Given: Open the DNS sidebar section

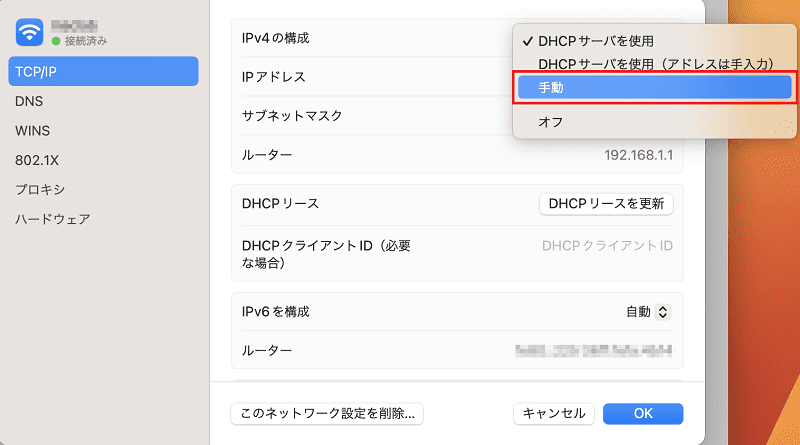Looking at the screenshot, I should pos(29,101).
